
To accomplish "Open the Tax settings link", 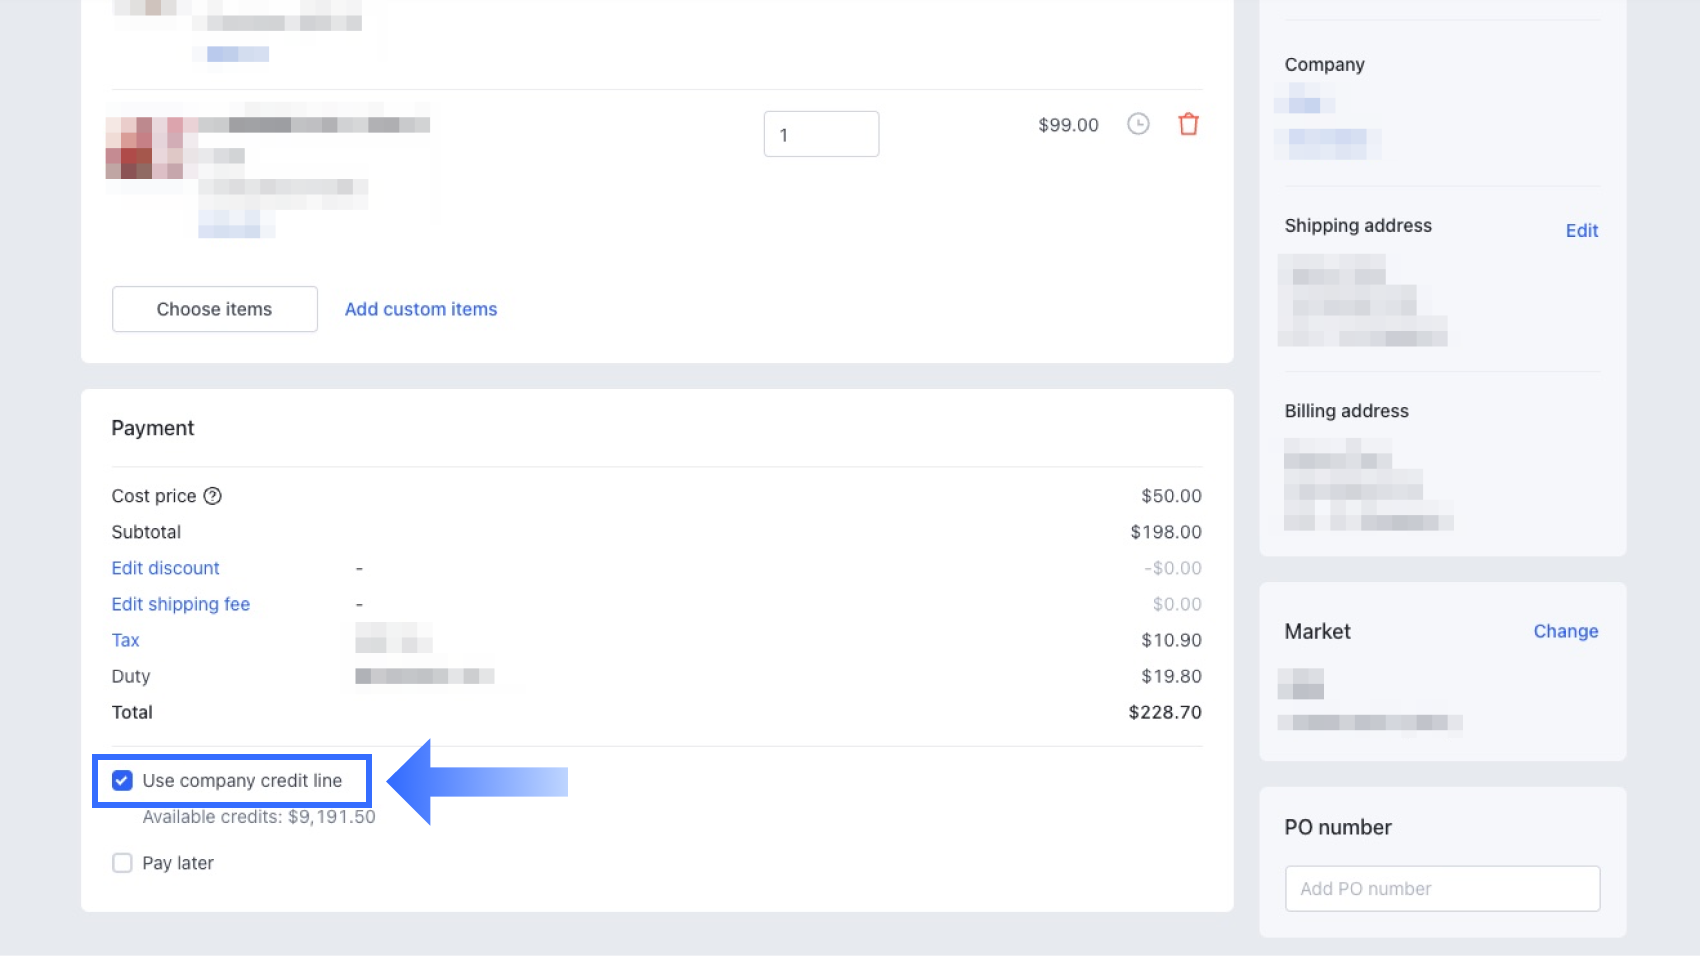I will click(126, 640).
